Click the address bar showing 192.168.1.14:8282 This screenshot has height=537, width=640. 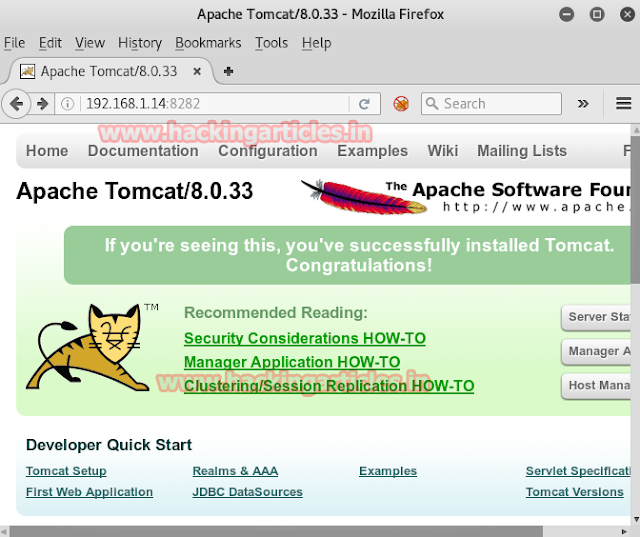tap(216, 104)
